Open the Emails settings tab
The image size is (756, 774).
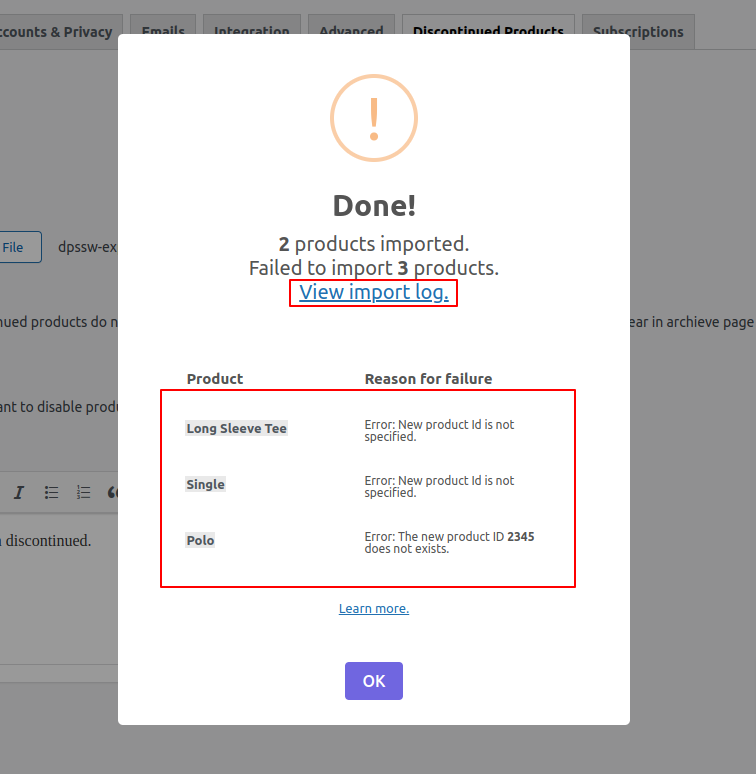coord(162,31)
